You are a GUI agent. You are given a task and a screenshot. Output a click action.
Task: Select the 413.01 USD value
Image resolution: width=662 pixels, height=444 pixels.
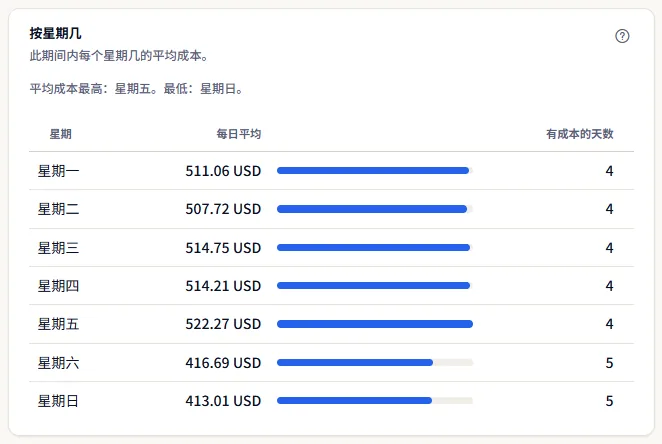click(x=223, y=401)
